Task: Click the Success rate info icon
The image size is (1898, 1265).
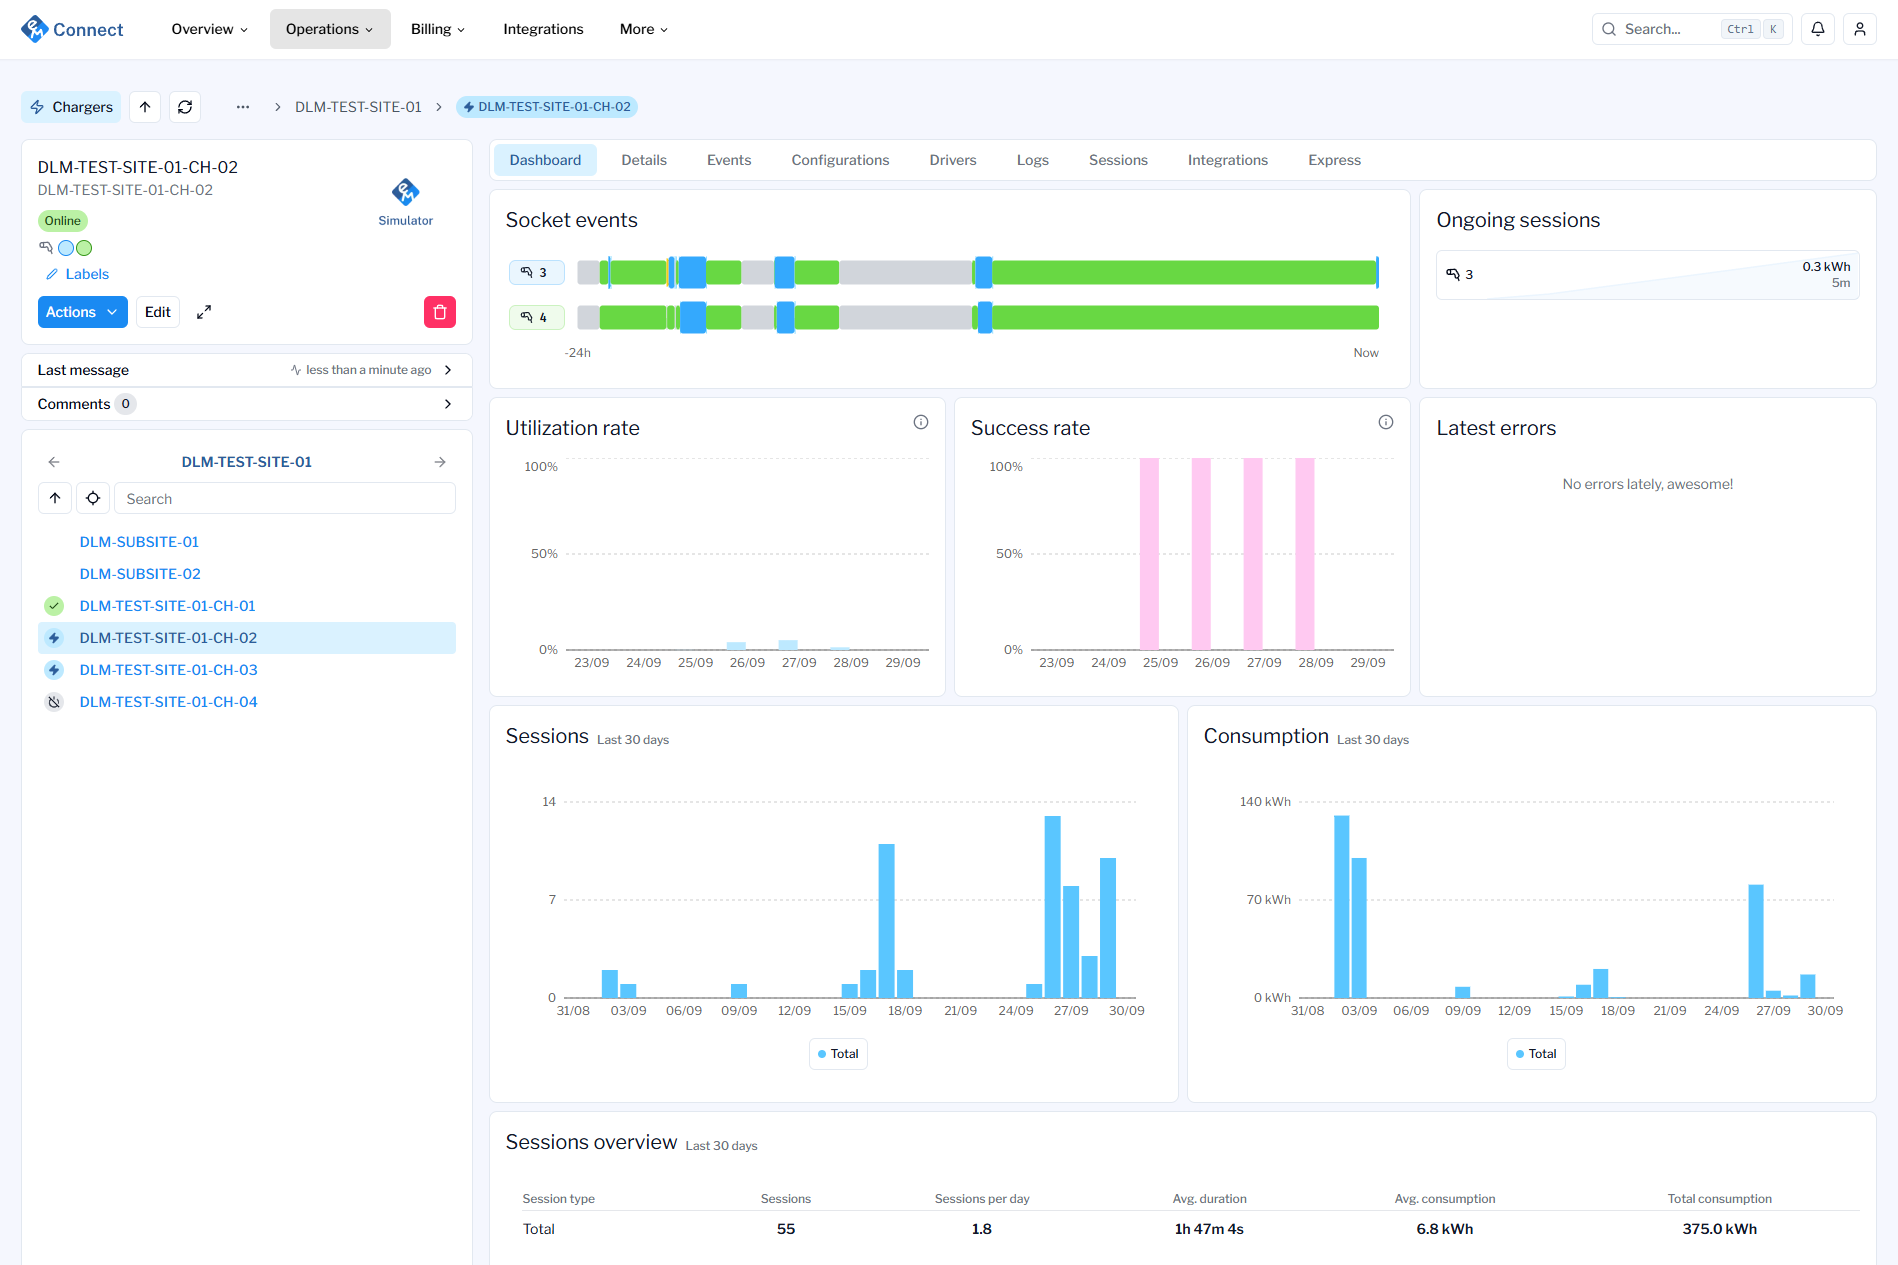Action: click(x=1386, y=422)
